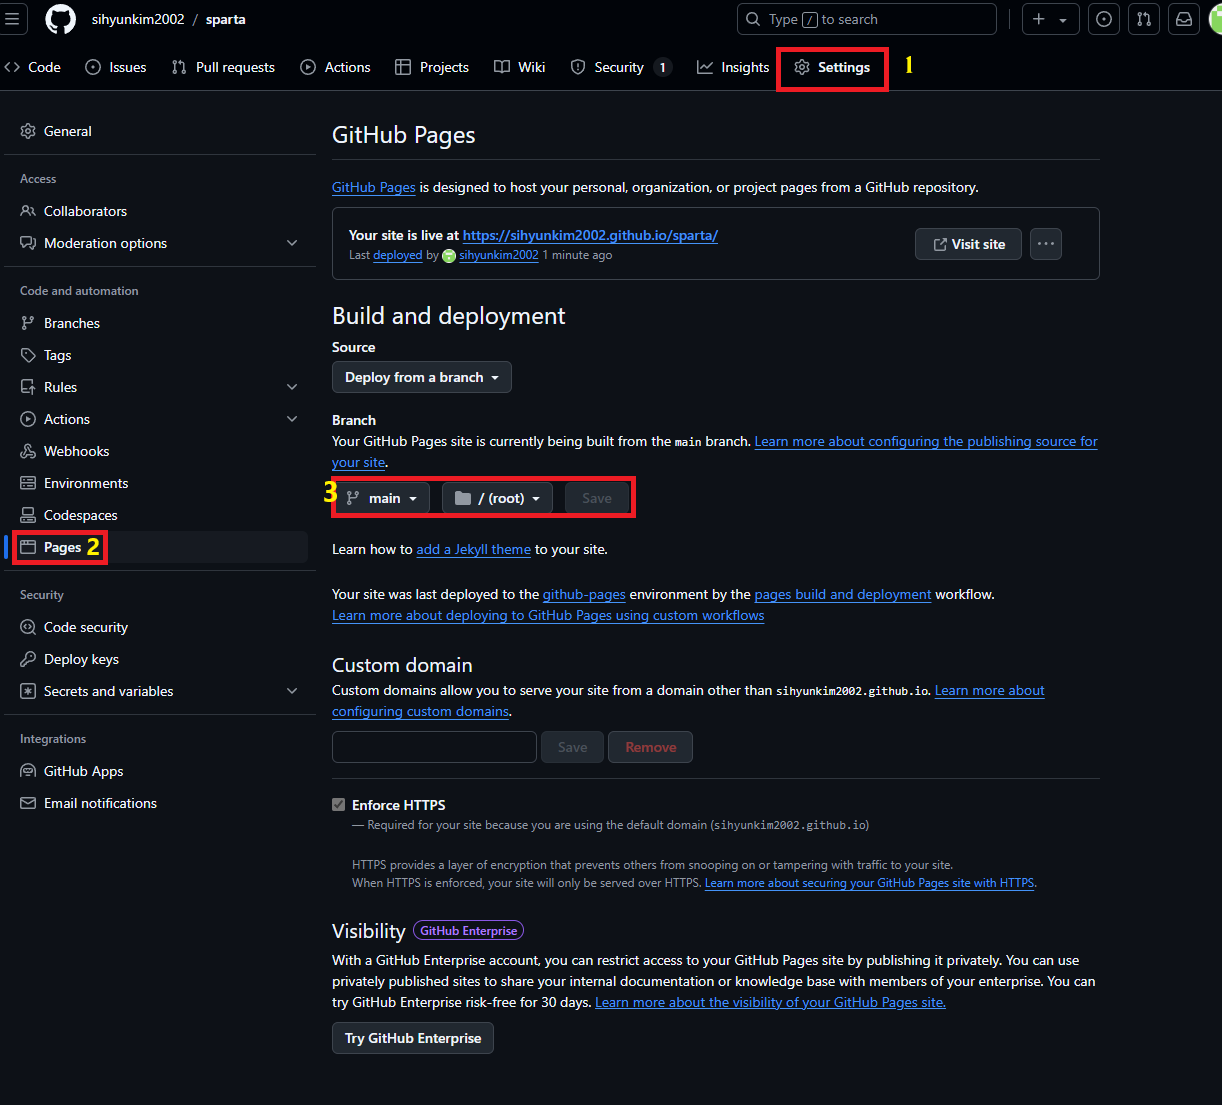Open Webhooks settings
Viewport: 1222px width, 1105px height.
(x=160, y=451)
